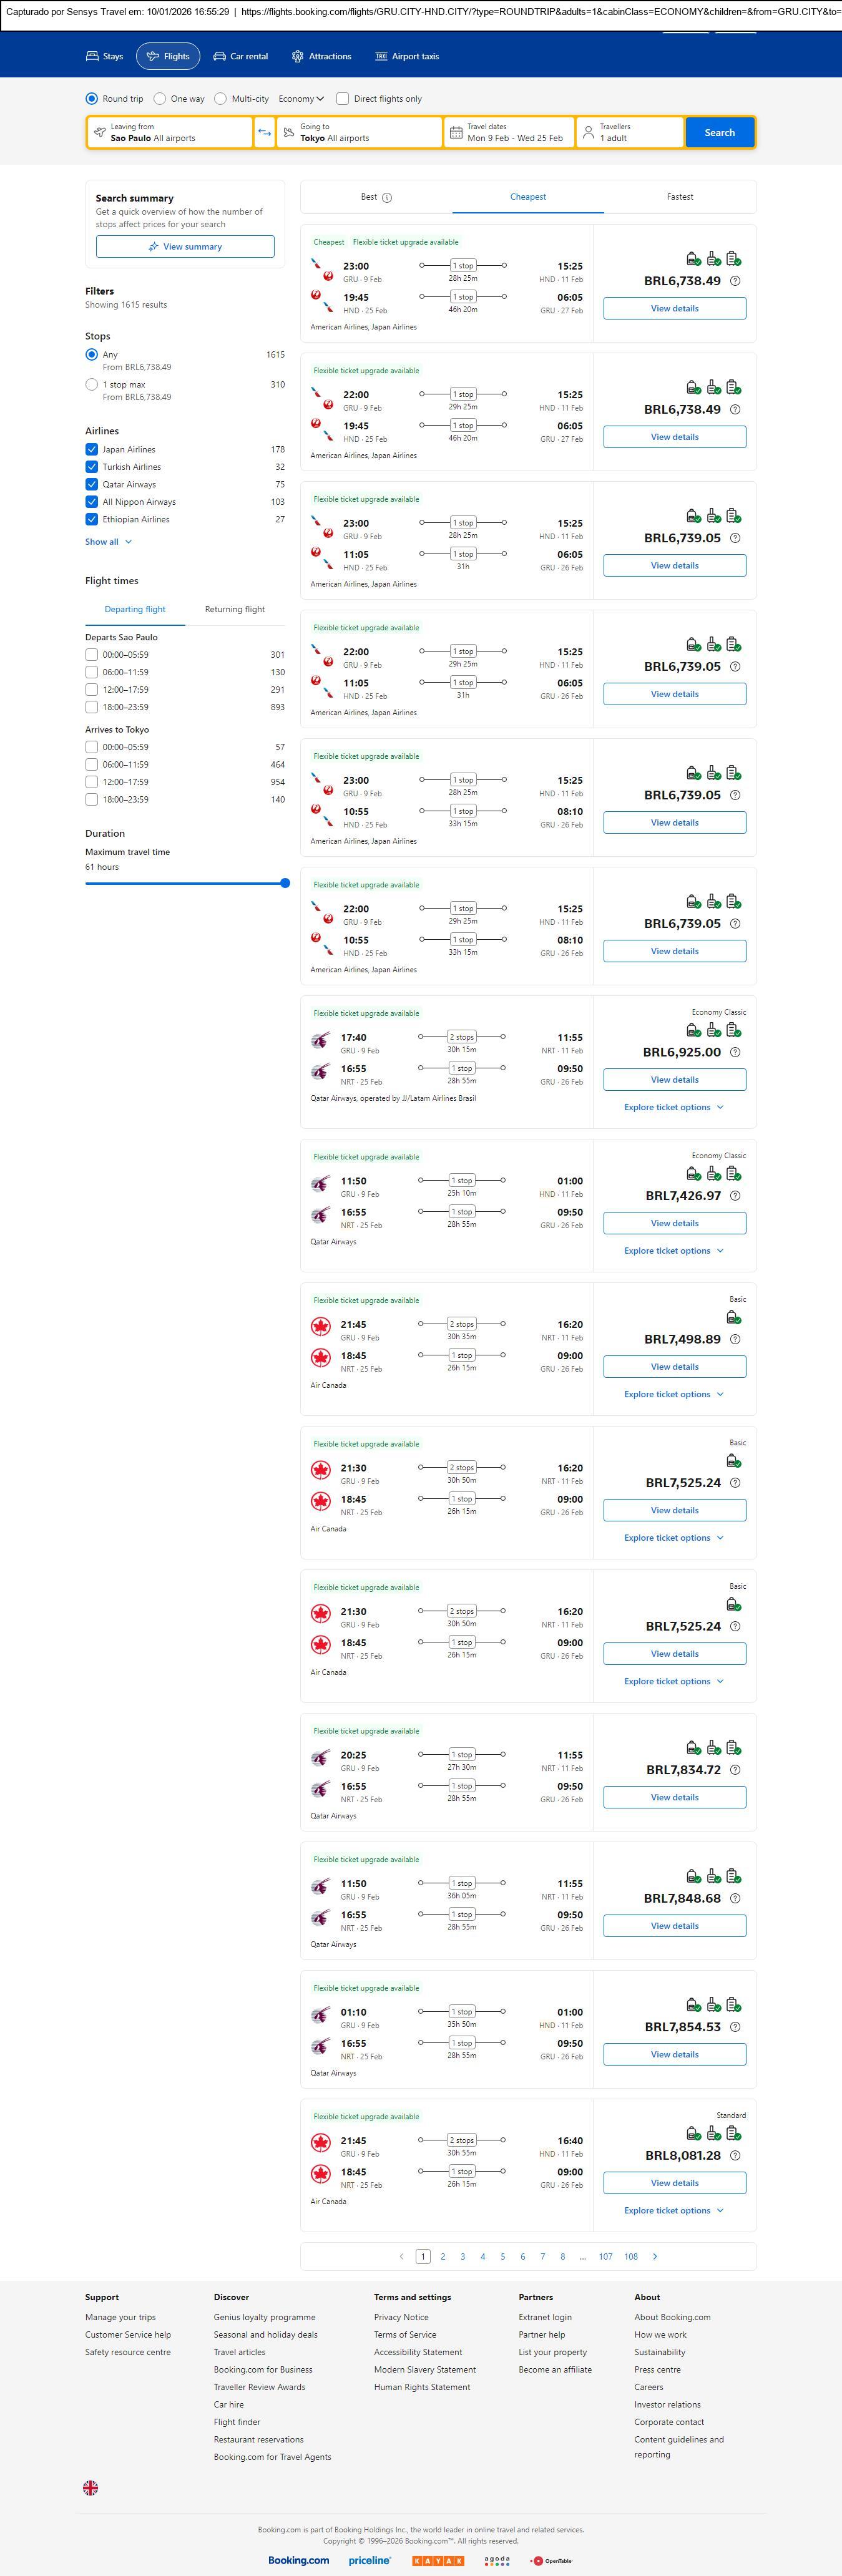The width and height of the screenshot is (842, 2576).
Task: Enable the Direct flights only checkbox
Action: click(x=343, y=99)
